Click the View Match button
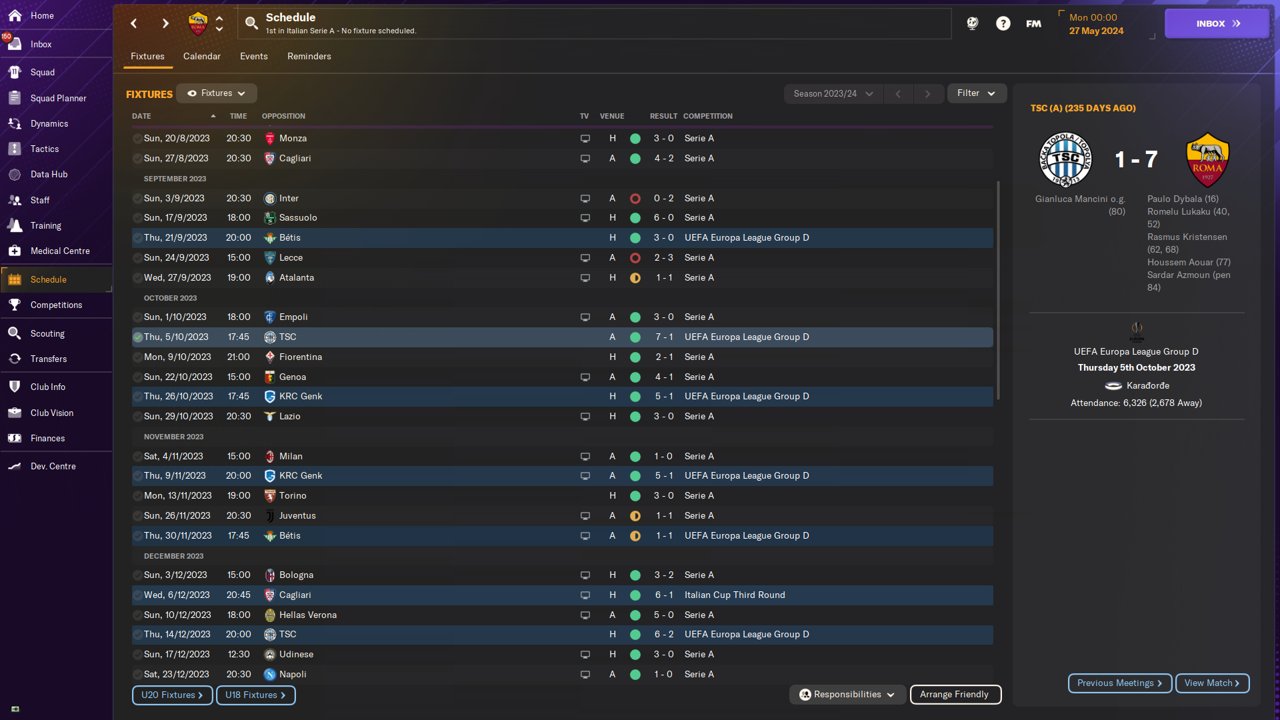 pos(1212,683)
